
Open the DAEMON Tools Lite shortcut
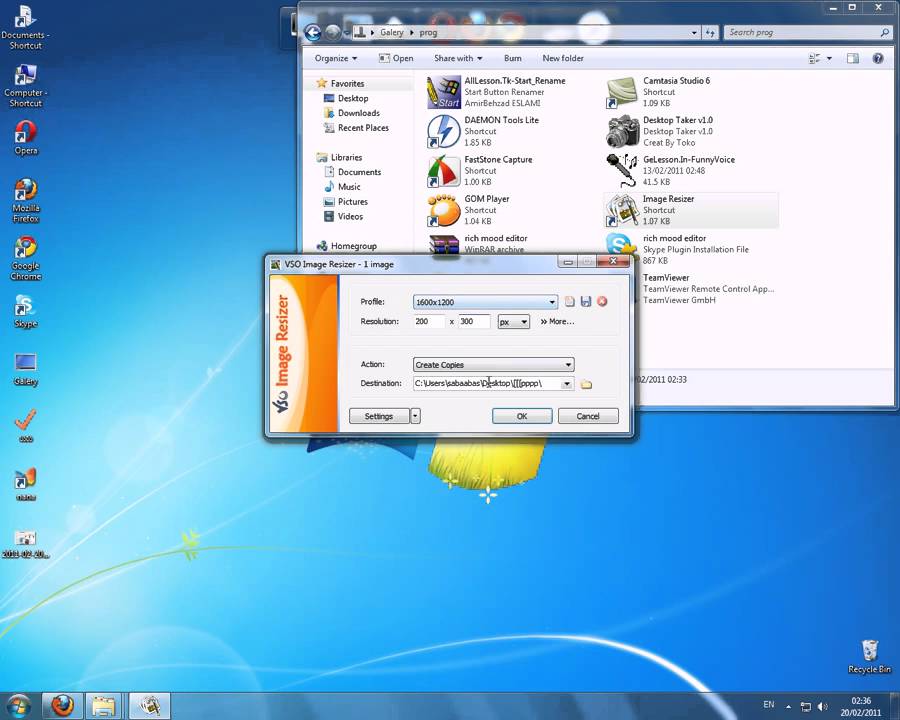(x=444, y=131)
